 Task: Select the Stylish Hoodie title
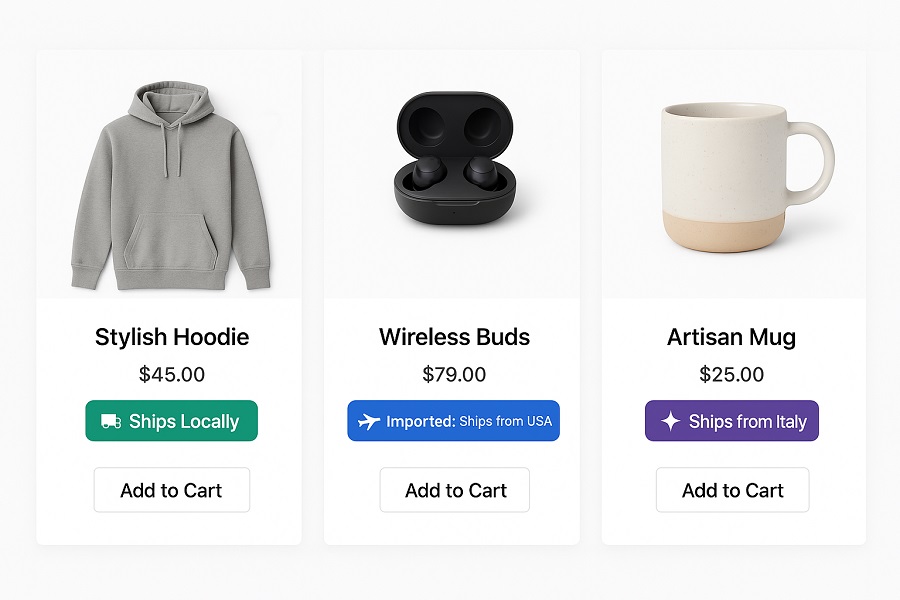172,337
